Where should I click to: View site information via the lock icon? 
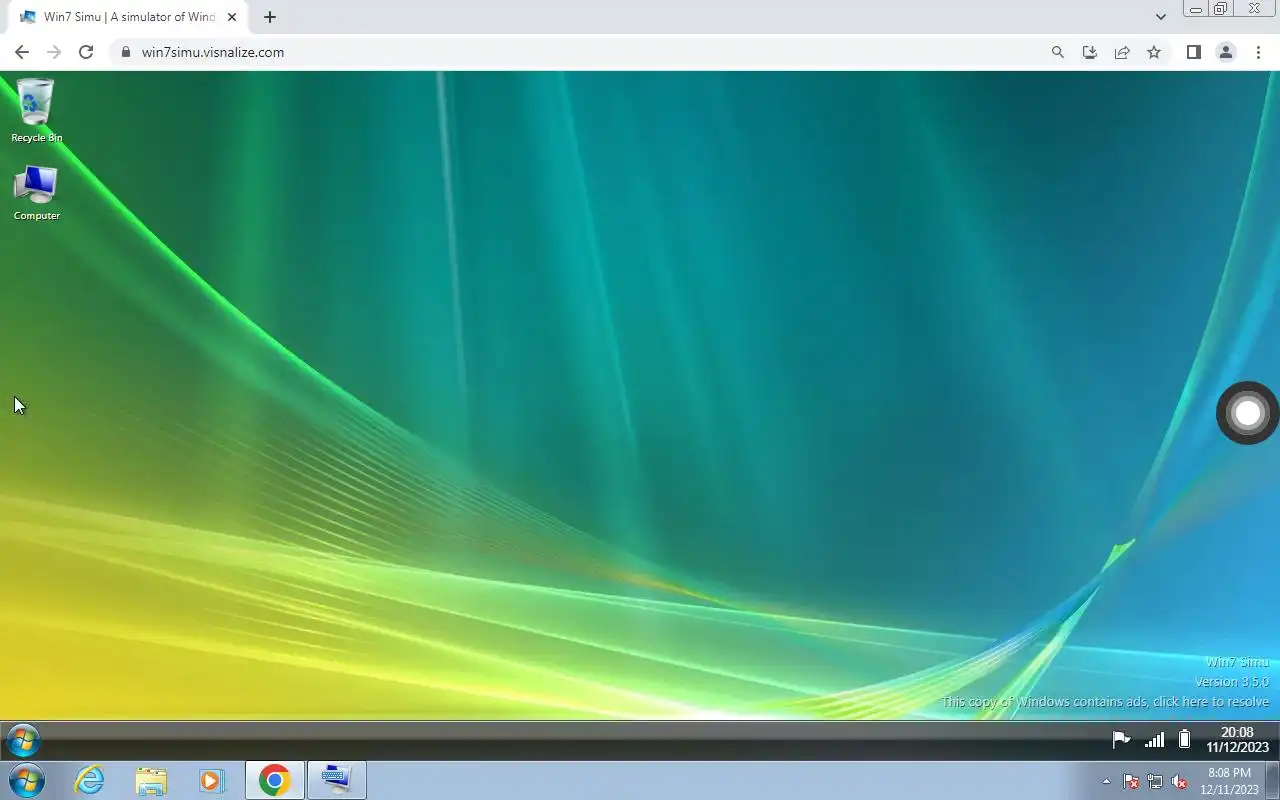tap(125, 52)
